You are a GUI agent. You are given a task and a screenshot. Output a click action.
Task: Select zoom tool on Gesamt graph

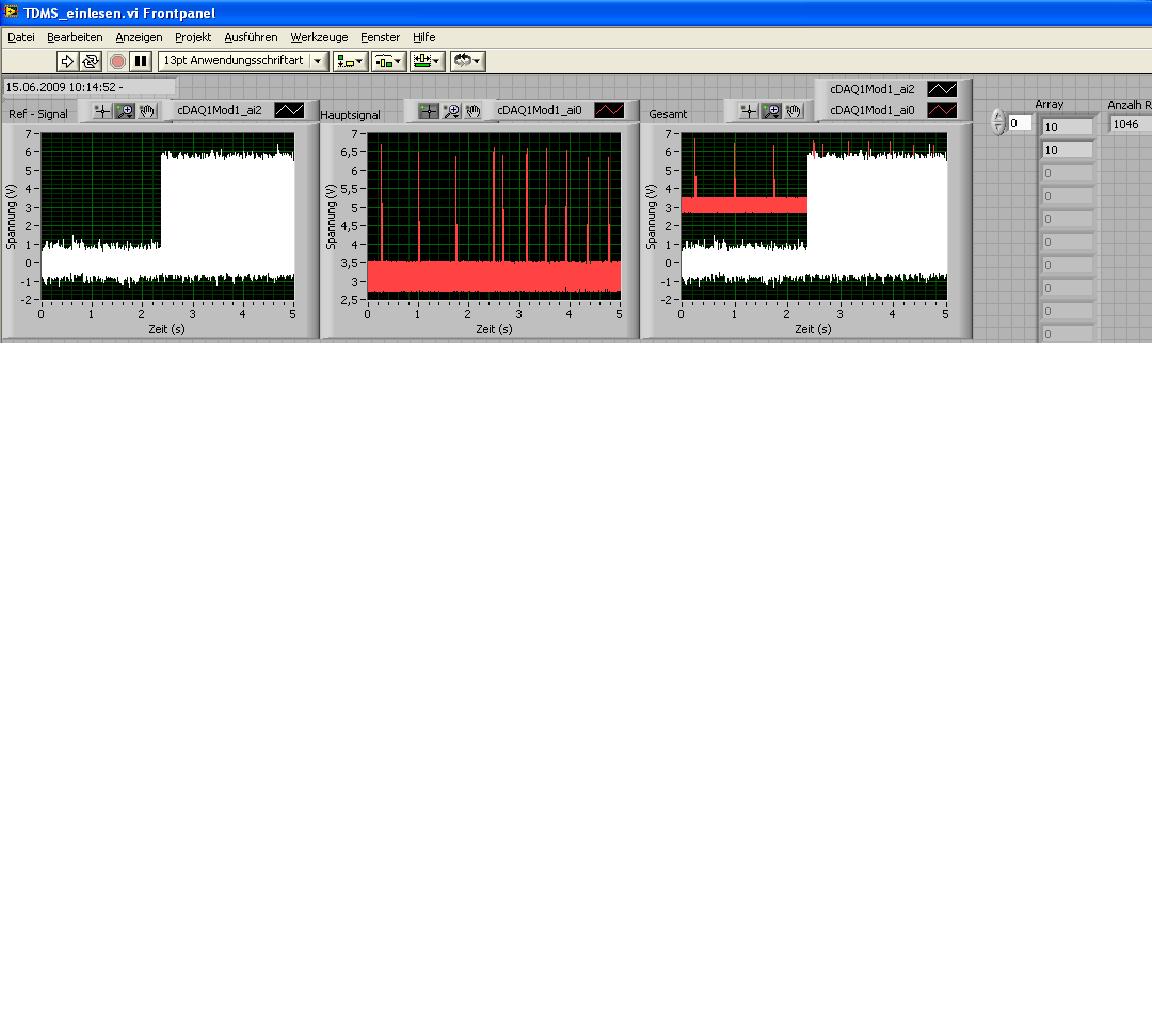pos(771,111)
